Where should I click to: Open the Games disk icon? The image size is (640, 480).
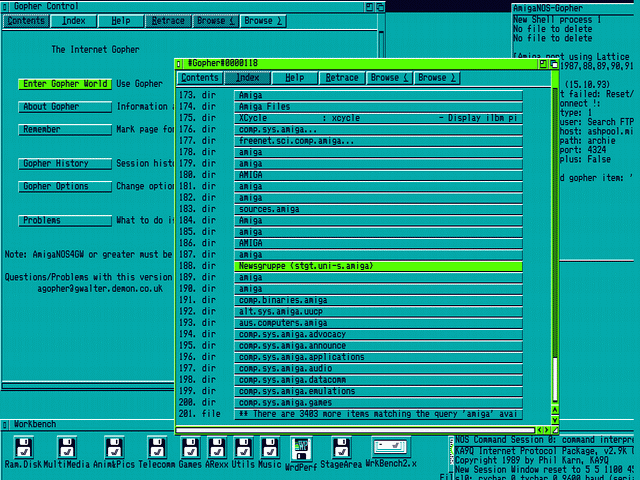[x=190, y=446]
